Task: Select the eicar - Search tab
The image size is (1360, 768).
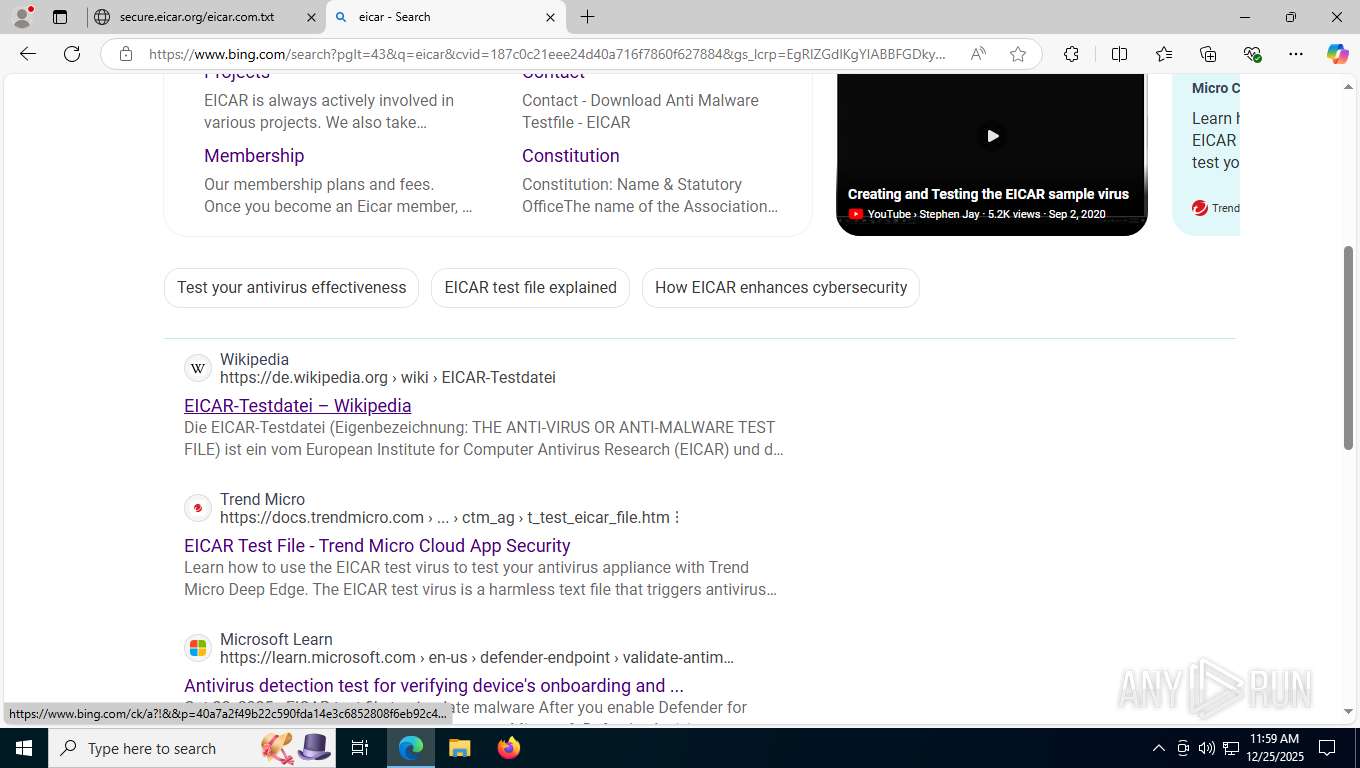Action: pos(444,17)
